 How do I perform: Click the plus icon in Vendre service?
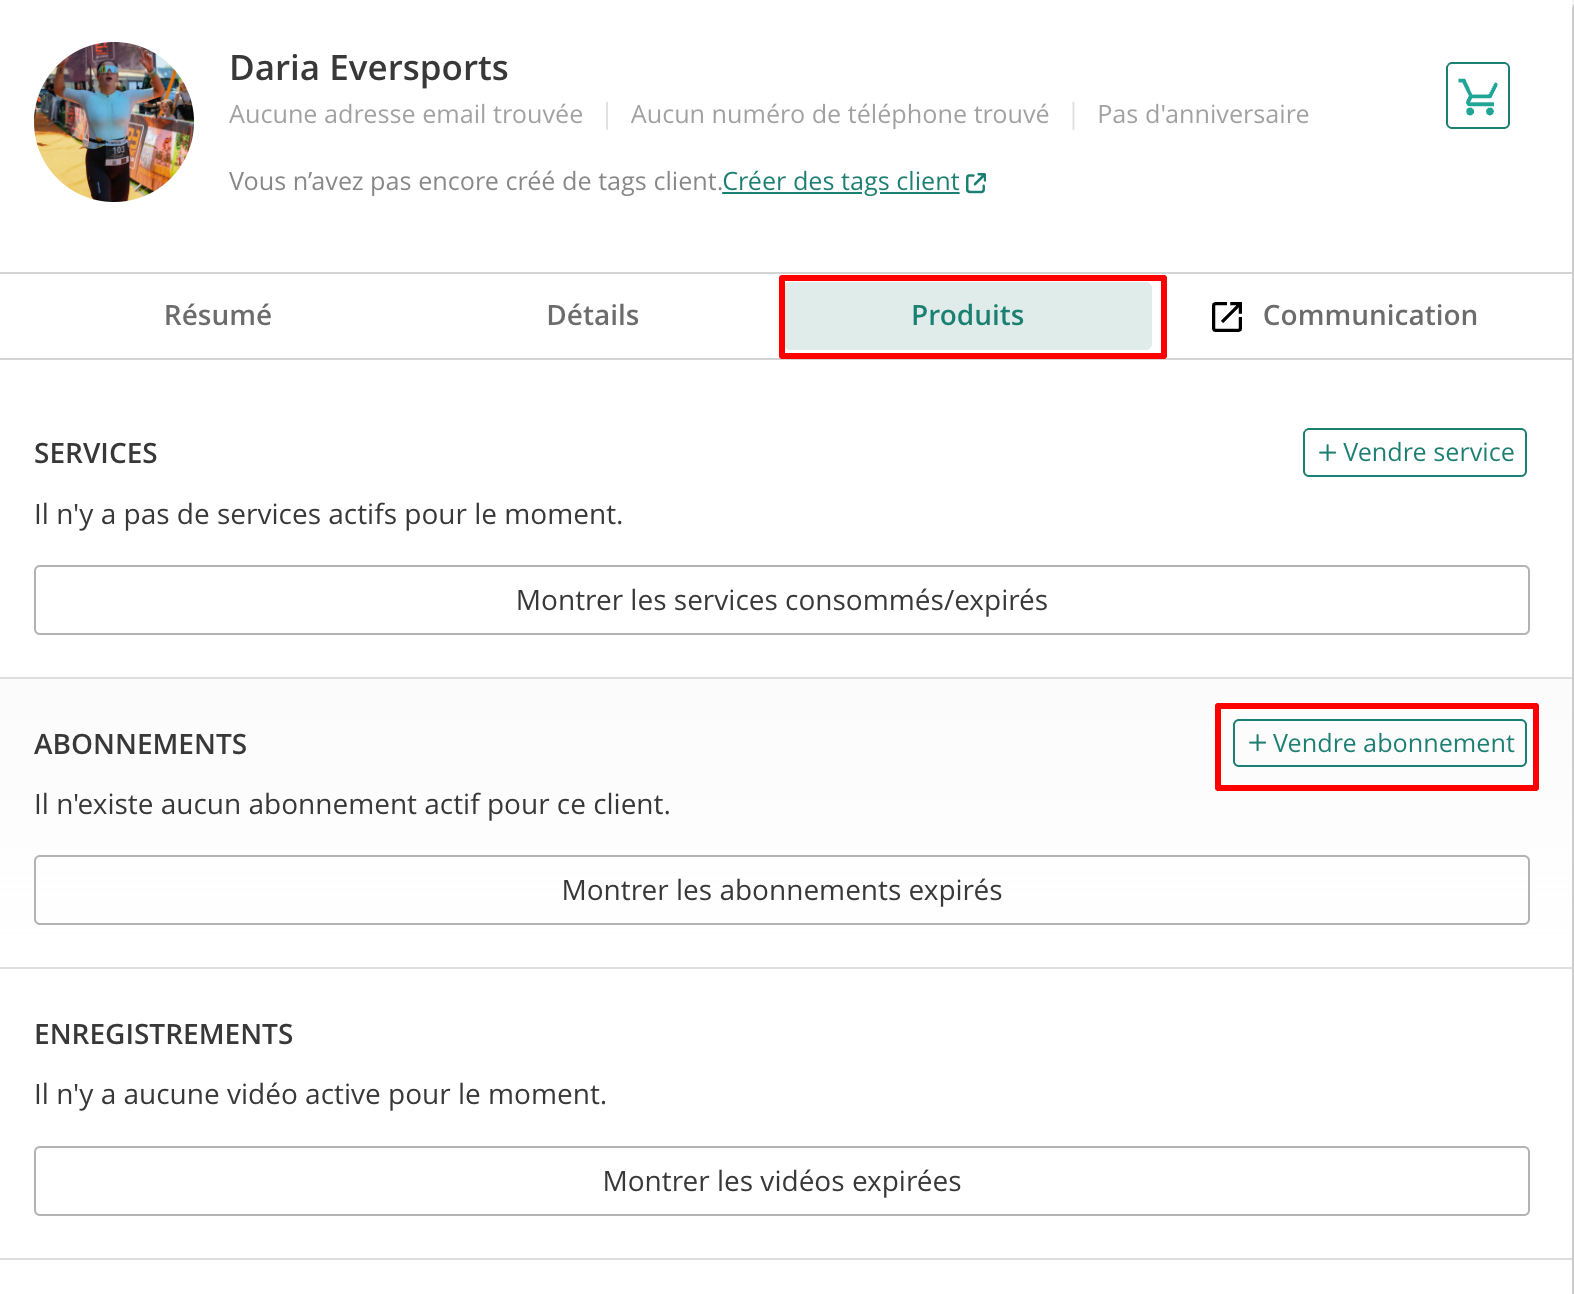[1327, 453]
